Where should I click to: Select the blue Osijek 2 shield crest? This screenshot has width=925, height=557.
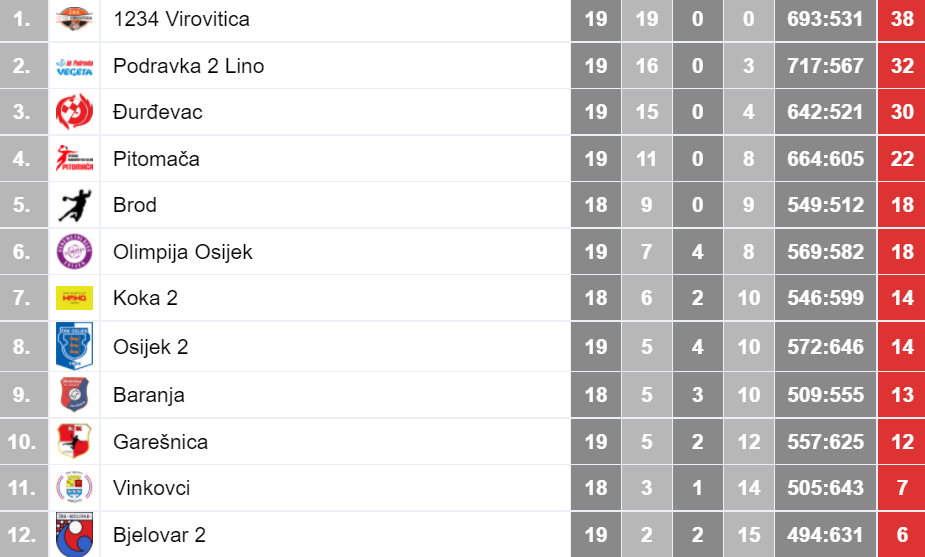pyautogui.click(x=74, y=346)
